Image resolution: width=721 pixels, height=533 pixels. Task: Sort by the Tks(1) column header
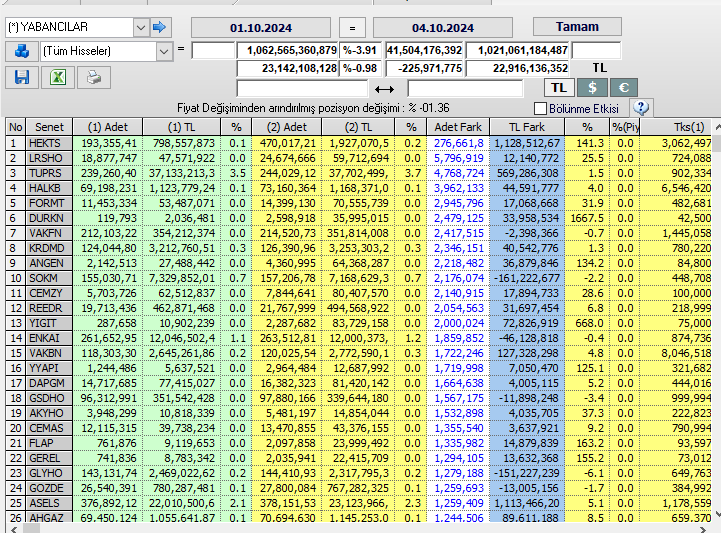click(x=676, y=127)
